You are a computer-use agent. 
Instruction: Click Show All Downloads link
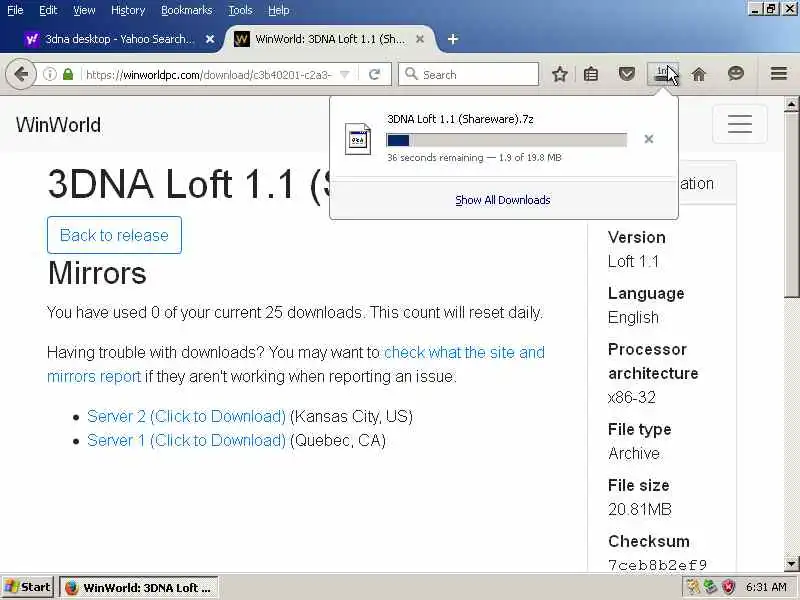click(x=503, y=200)
